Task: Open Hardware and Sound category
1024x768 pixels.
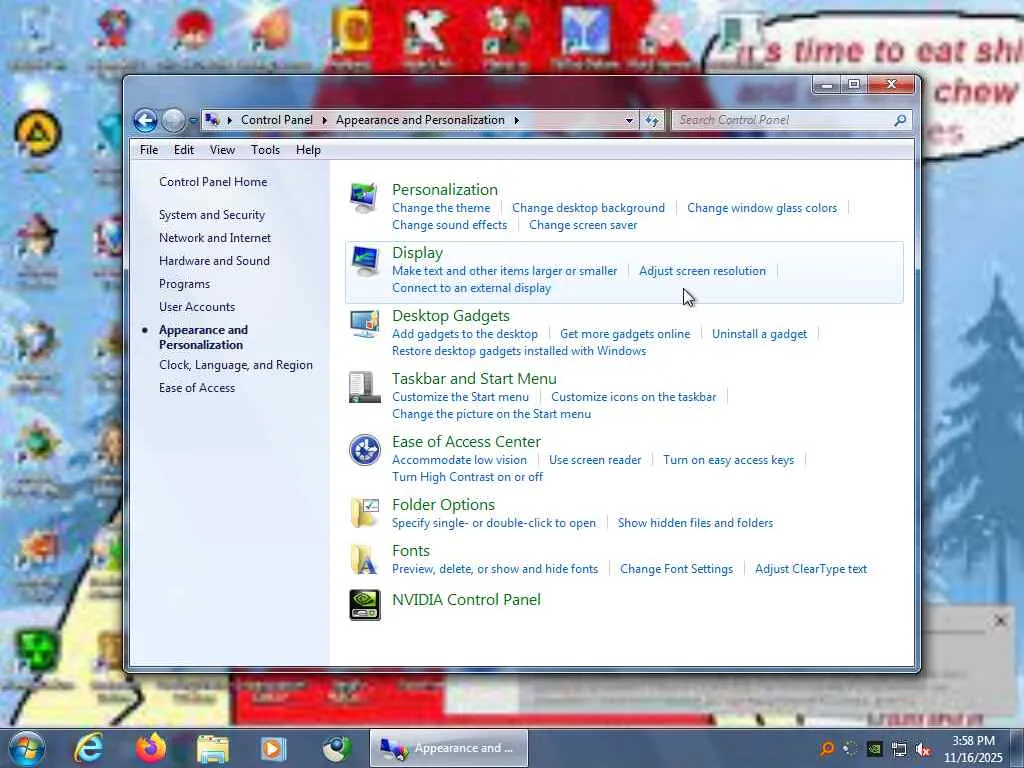Action: tap(214, 261)
